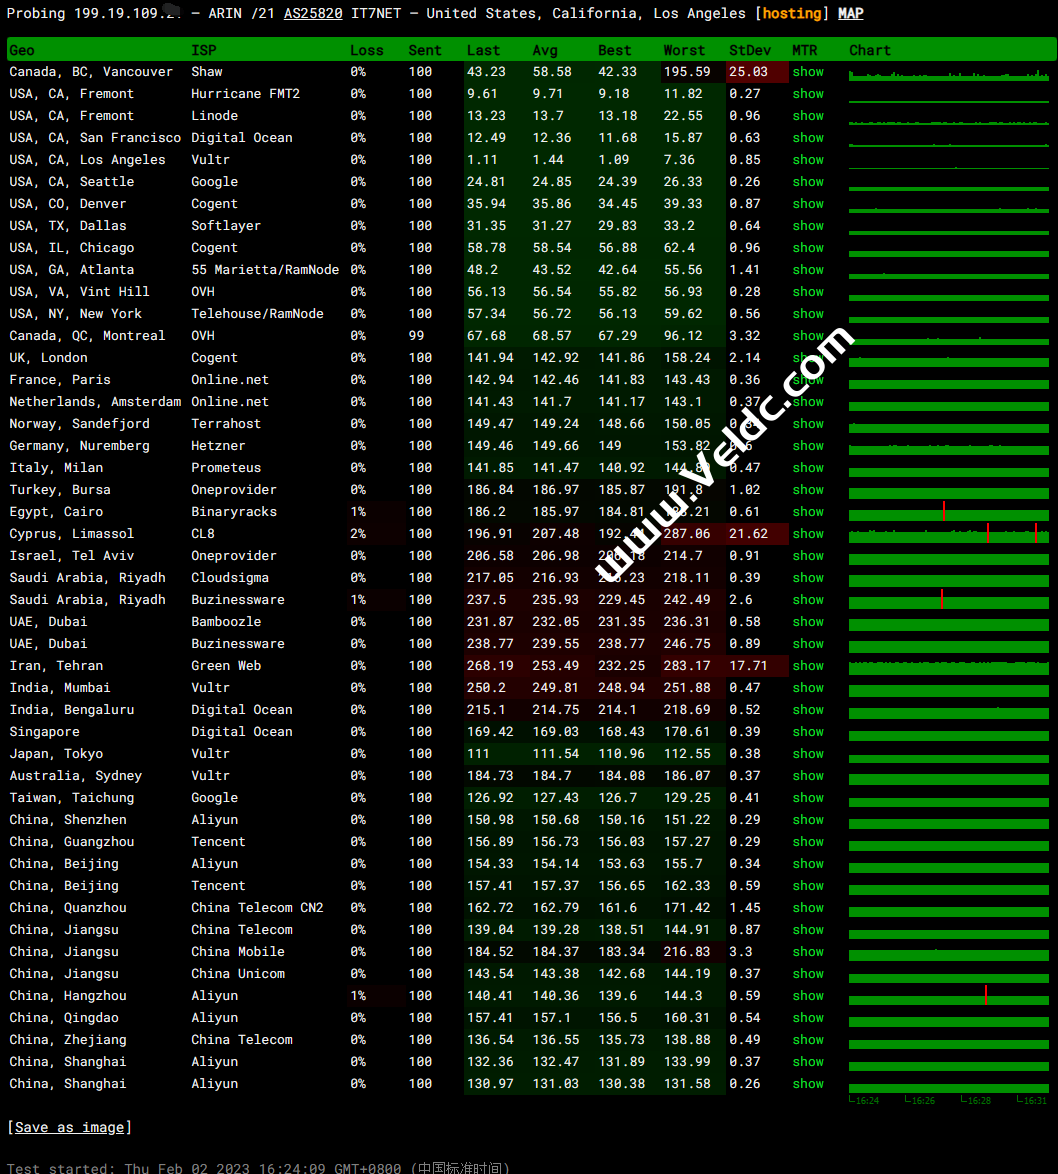The height and width of the screenshot is (1174, 1058).
Task: Select Worst value 287.06 for Cyprus
Action: click(687, 534)
